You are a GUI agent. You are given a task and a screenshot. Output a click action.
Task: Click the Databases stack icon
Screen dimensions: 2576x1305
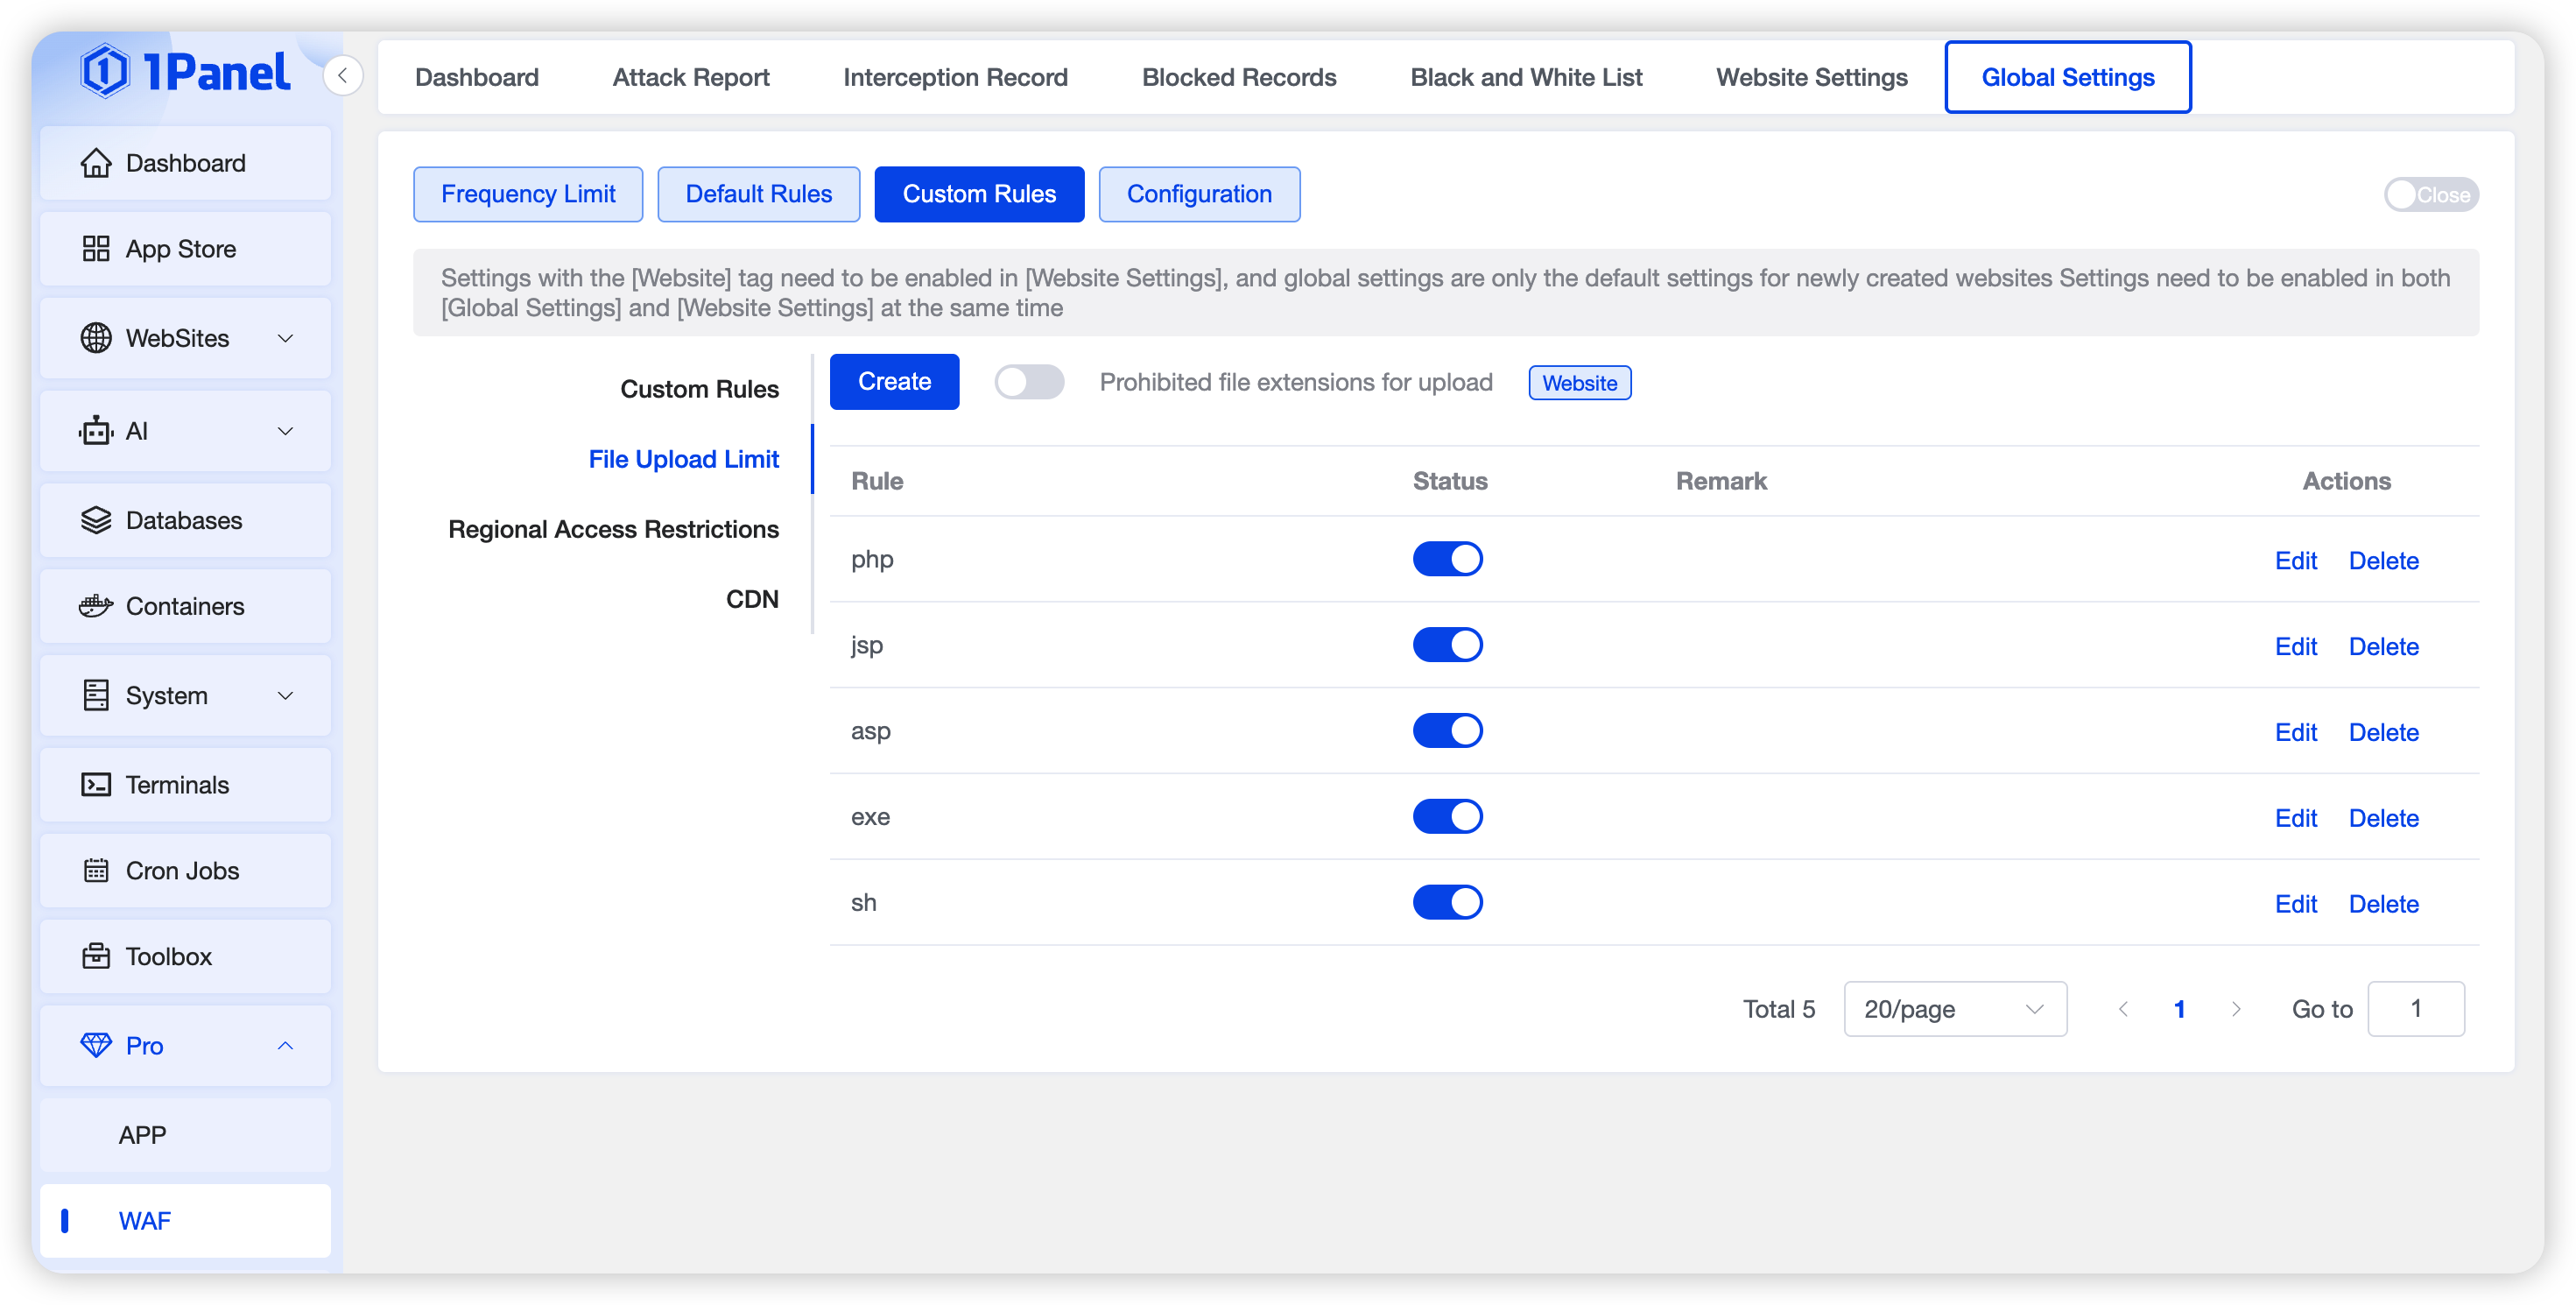(x=96, y=520)
